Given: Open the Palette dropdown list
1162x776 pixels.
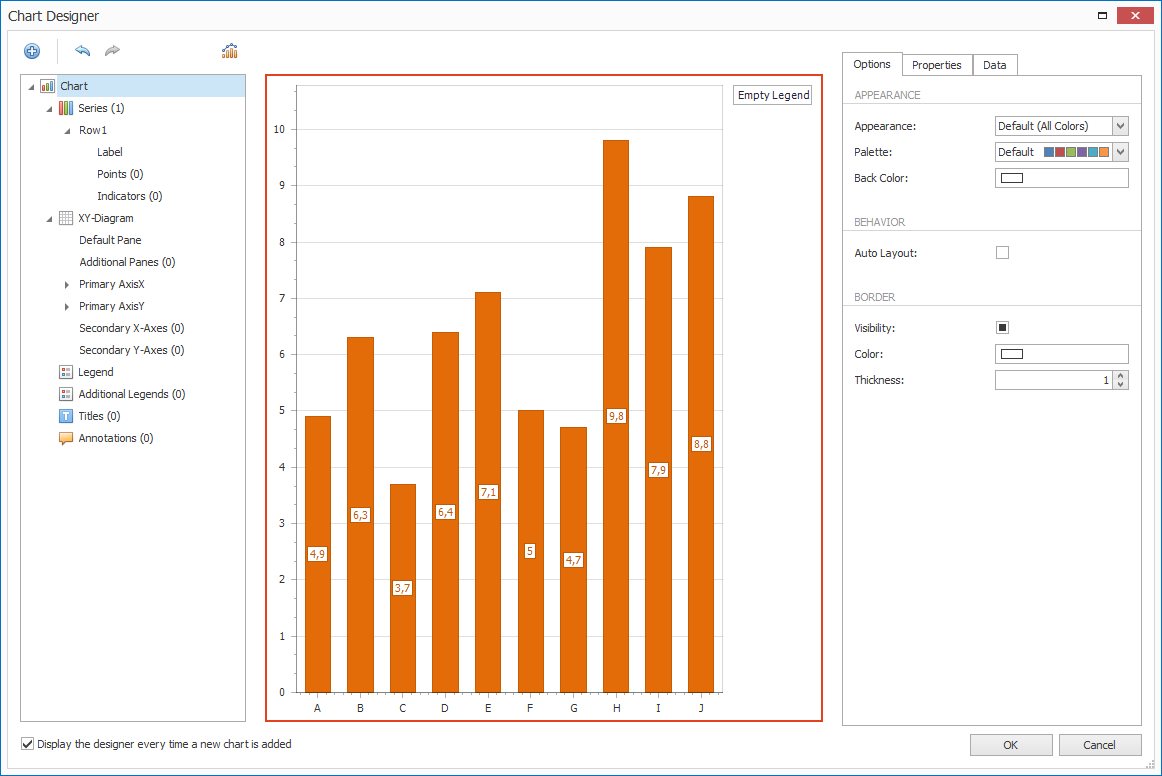Looking at the screenshot, I should 1120,152.
